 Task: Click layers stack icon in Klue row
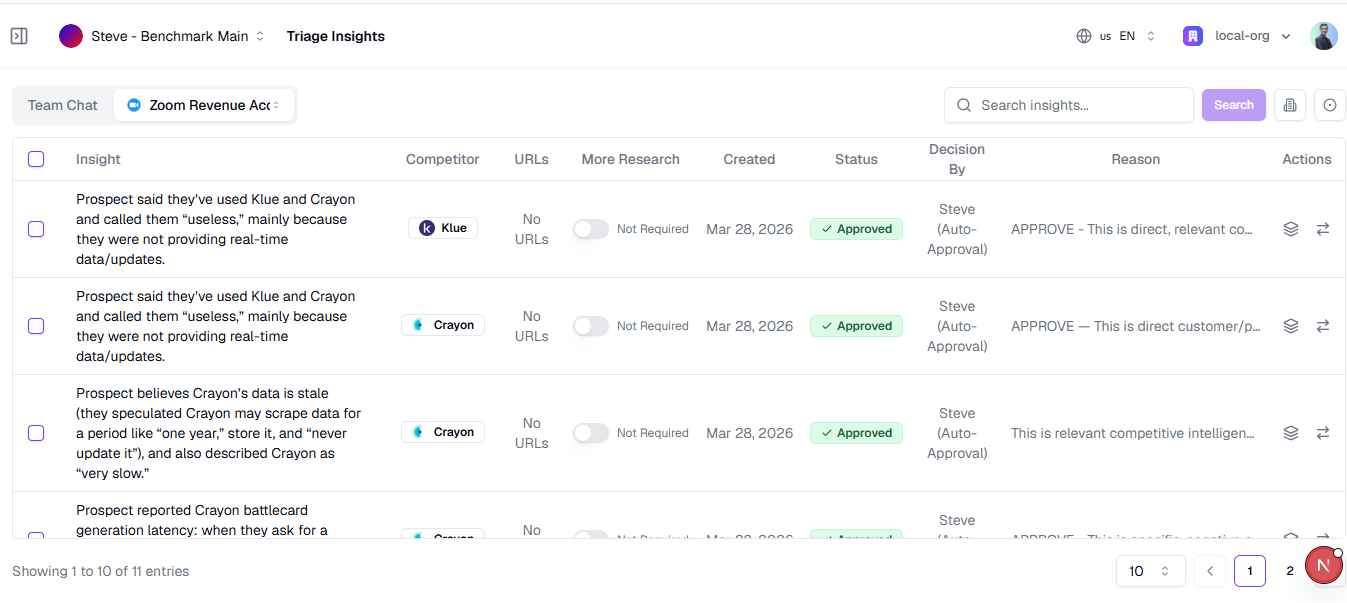point(1291,229)
